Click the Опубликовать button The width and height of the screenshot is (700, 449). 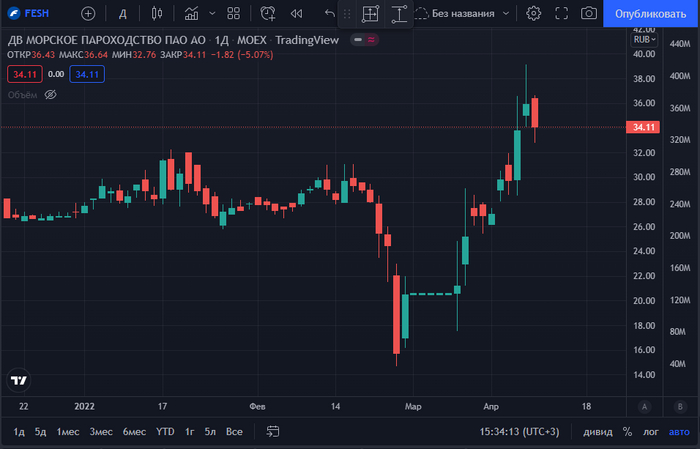(650, 13)
